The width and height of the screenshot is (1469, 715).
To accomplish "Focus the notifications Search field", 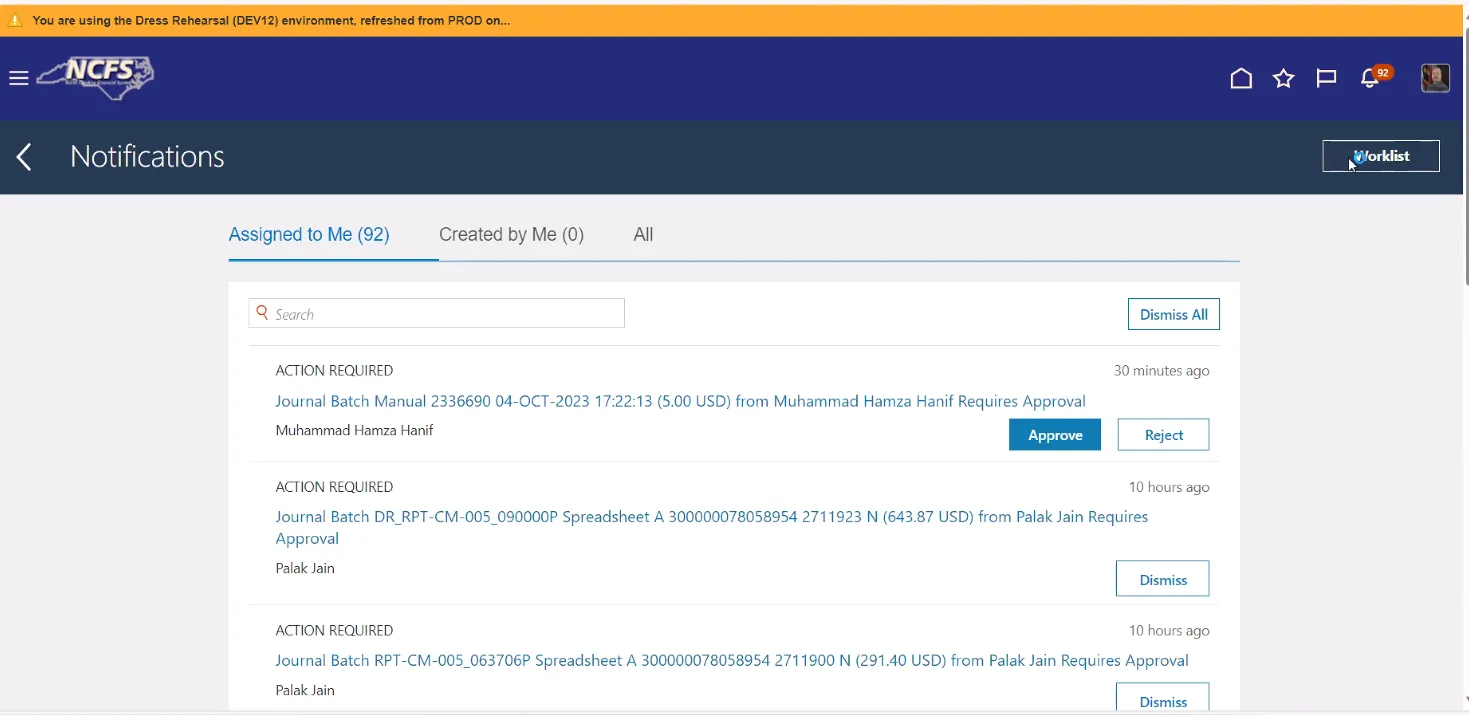I will tap(436, 313).
